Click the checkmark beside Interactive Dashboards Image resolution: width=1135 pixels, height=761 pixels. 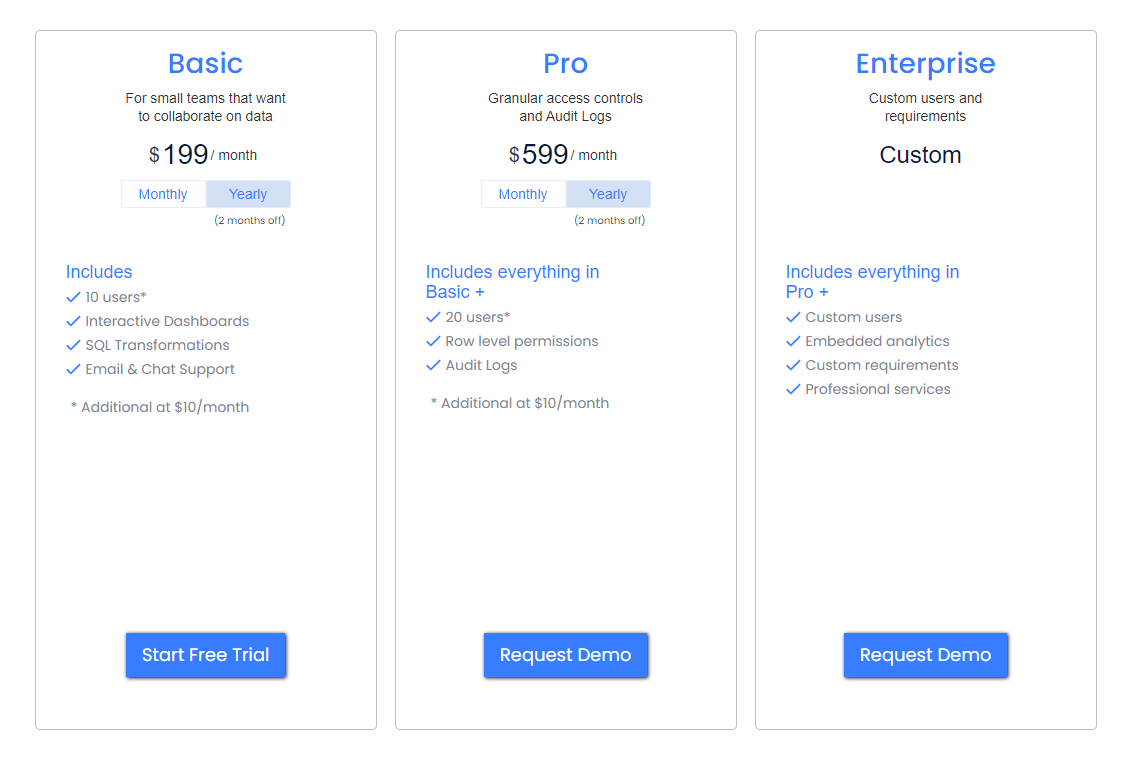click(73, 321)
